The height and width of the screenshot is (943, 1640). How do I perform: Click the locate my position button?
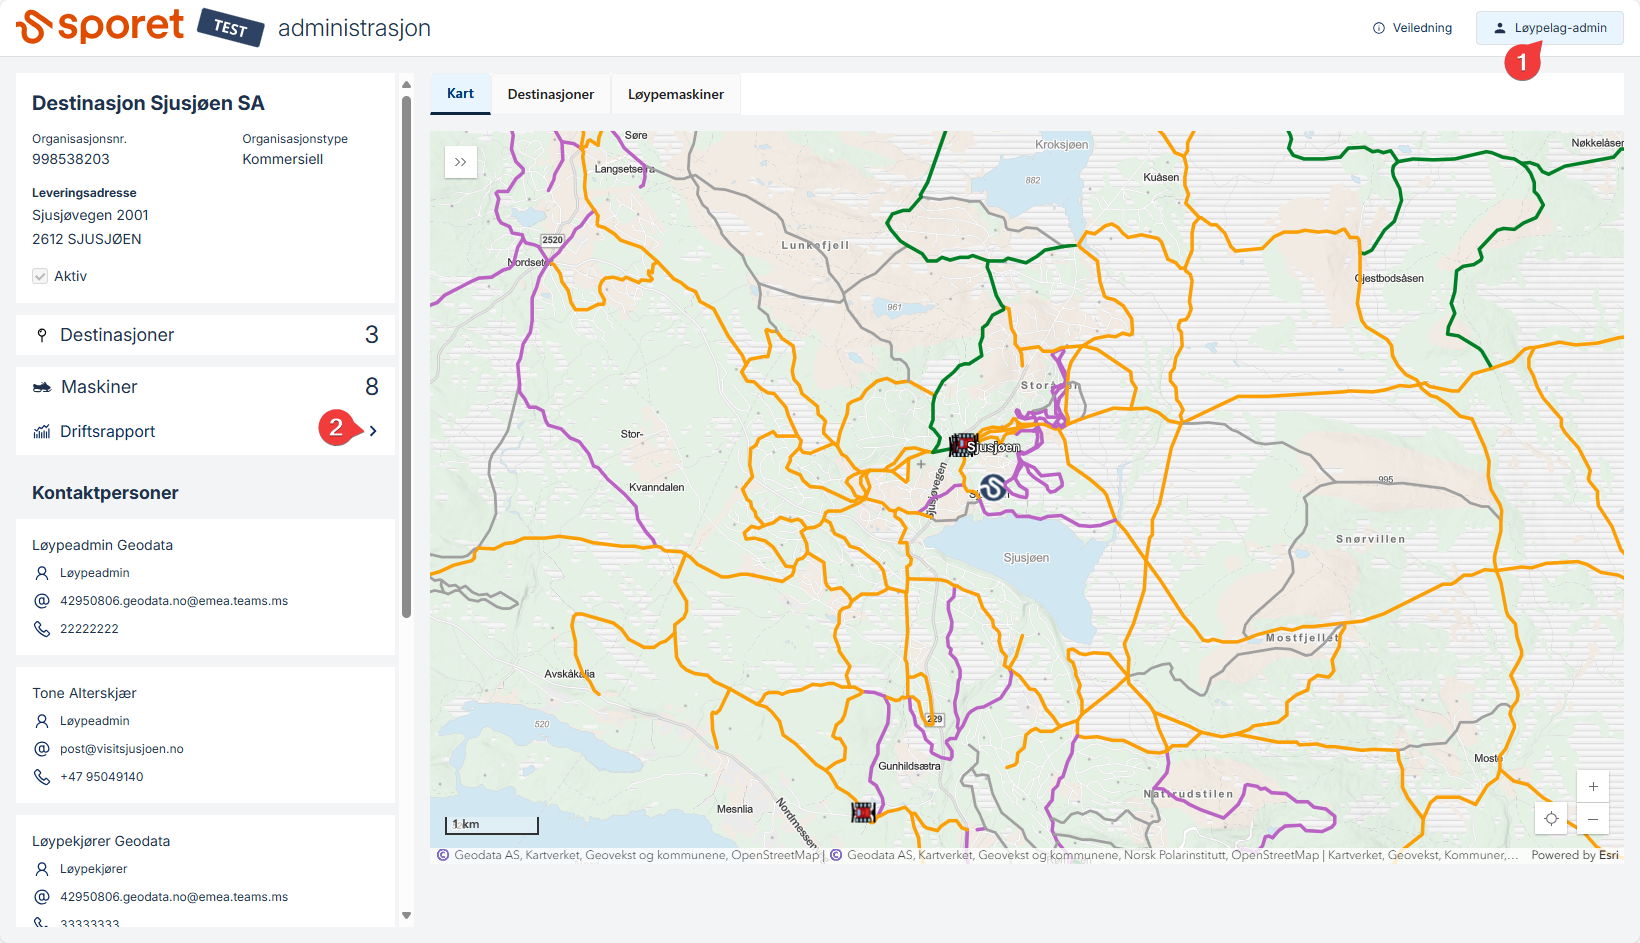(x=1551, y=819)
